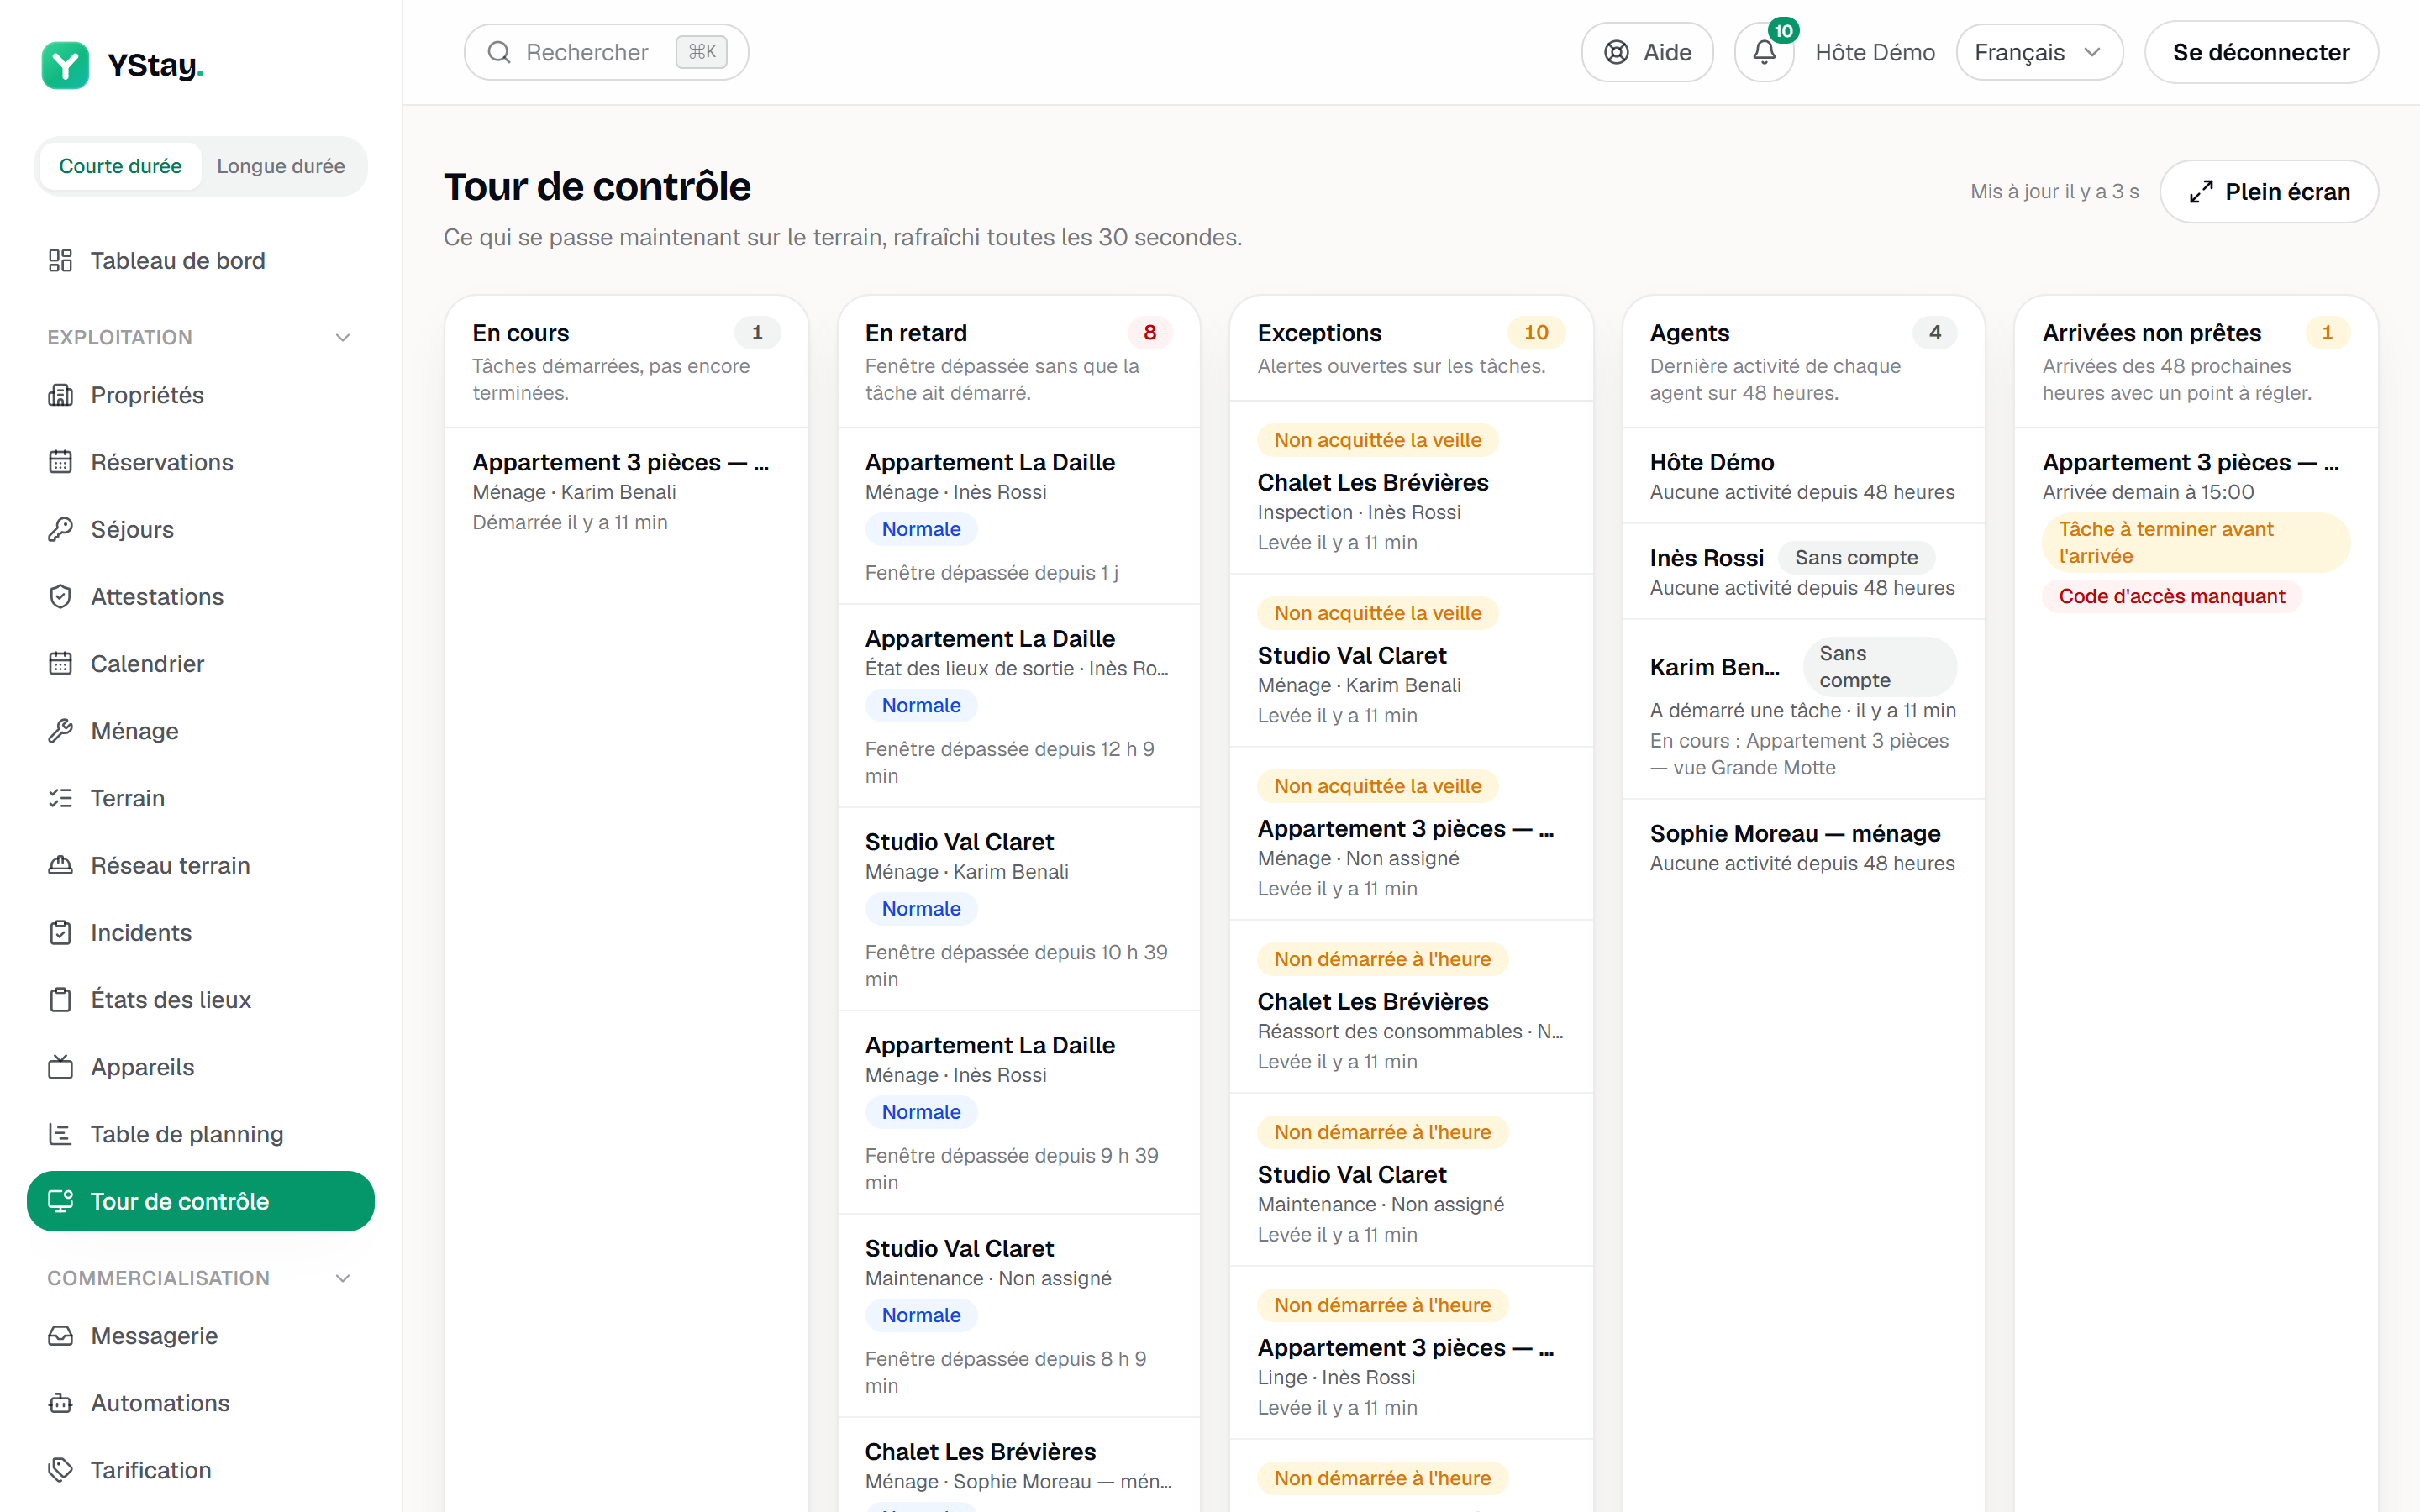
Task: Open Sophie Moreau — ménage agent row
Action: point(1803,848)
